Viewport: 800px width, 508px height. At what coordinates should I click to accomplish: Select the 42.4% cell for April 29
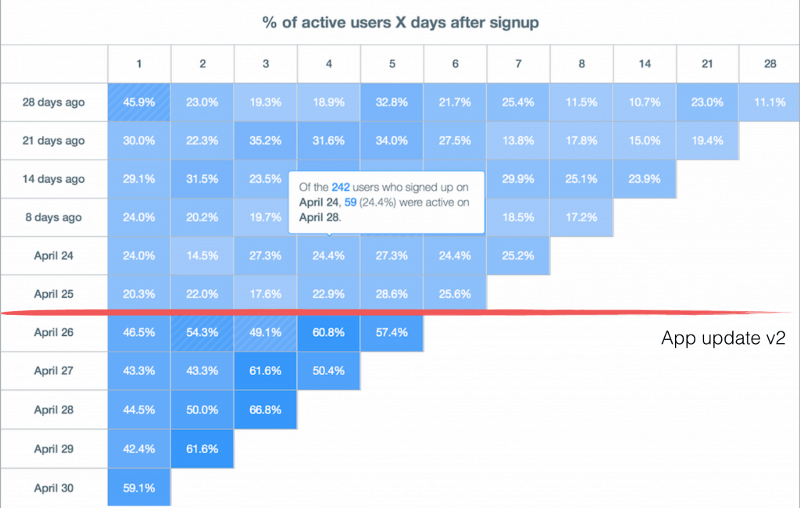[x=139, y=447]
